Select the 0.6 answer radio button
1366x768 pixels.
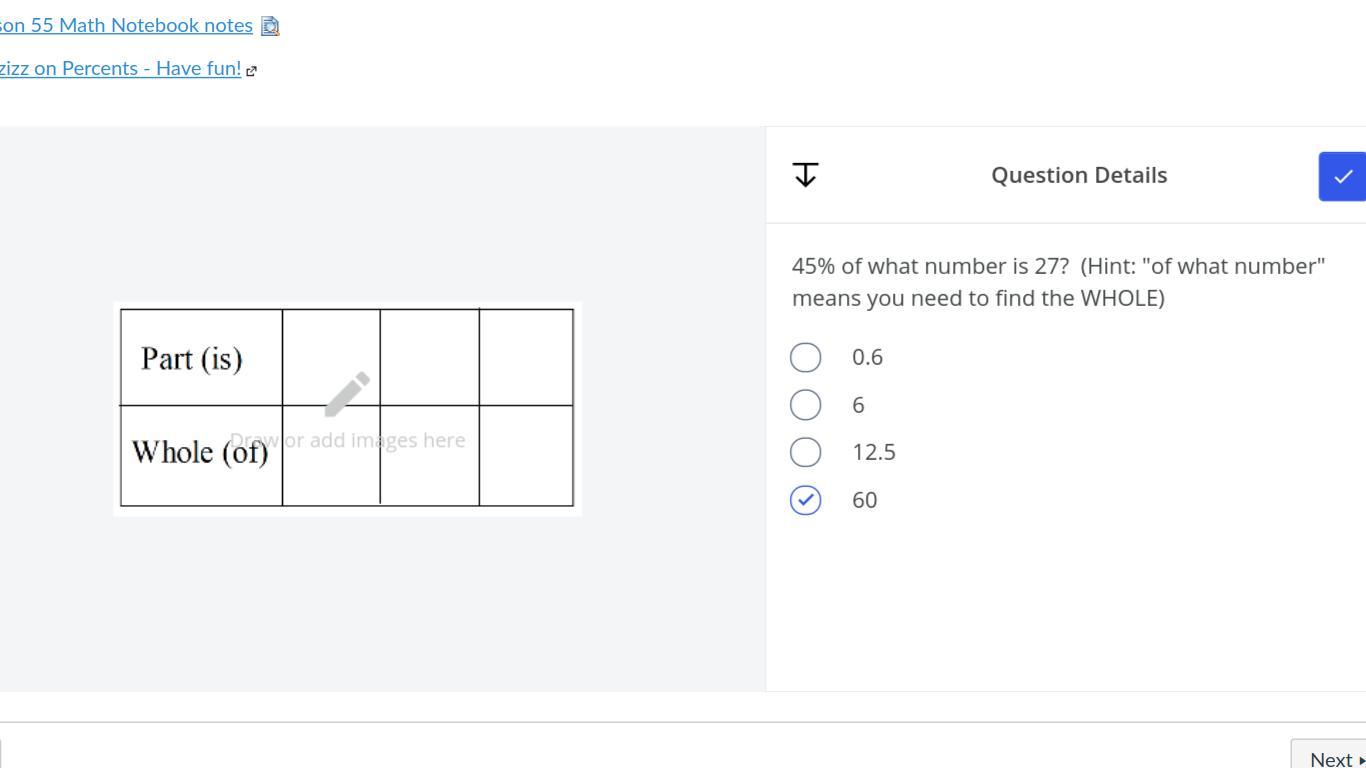(x=805, y=357)
